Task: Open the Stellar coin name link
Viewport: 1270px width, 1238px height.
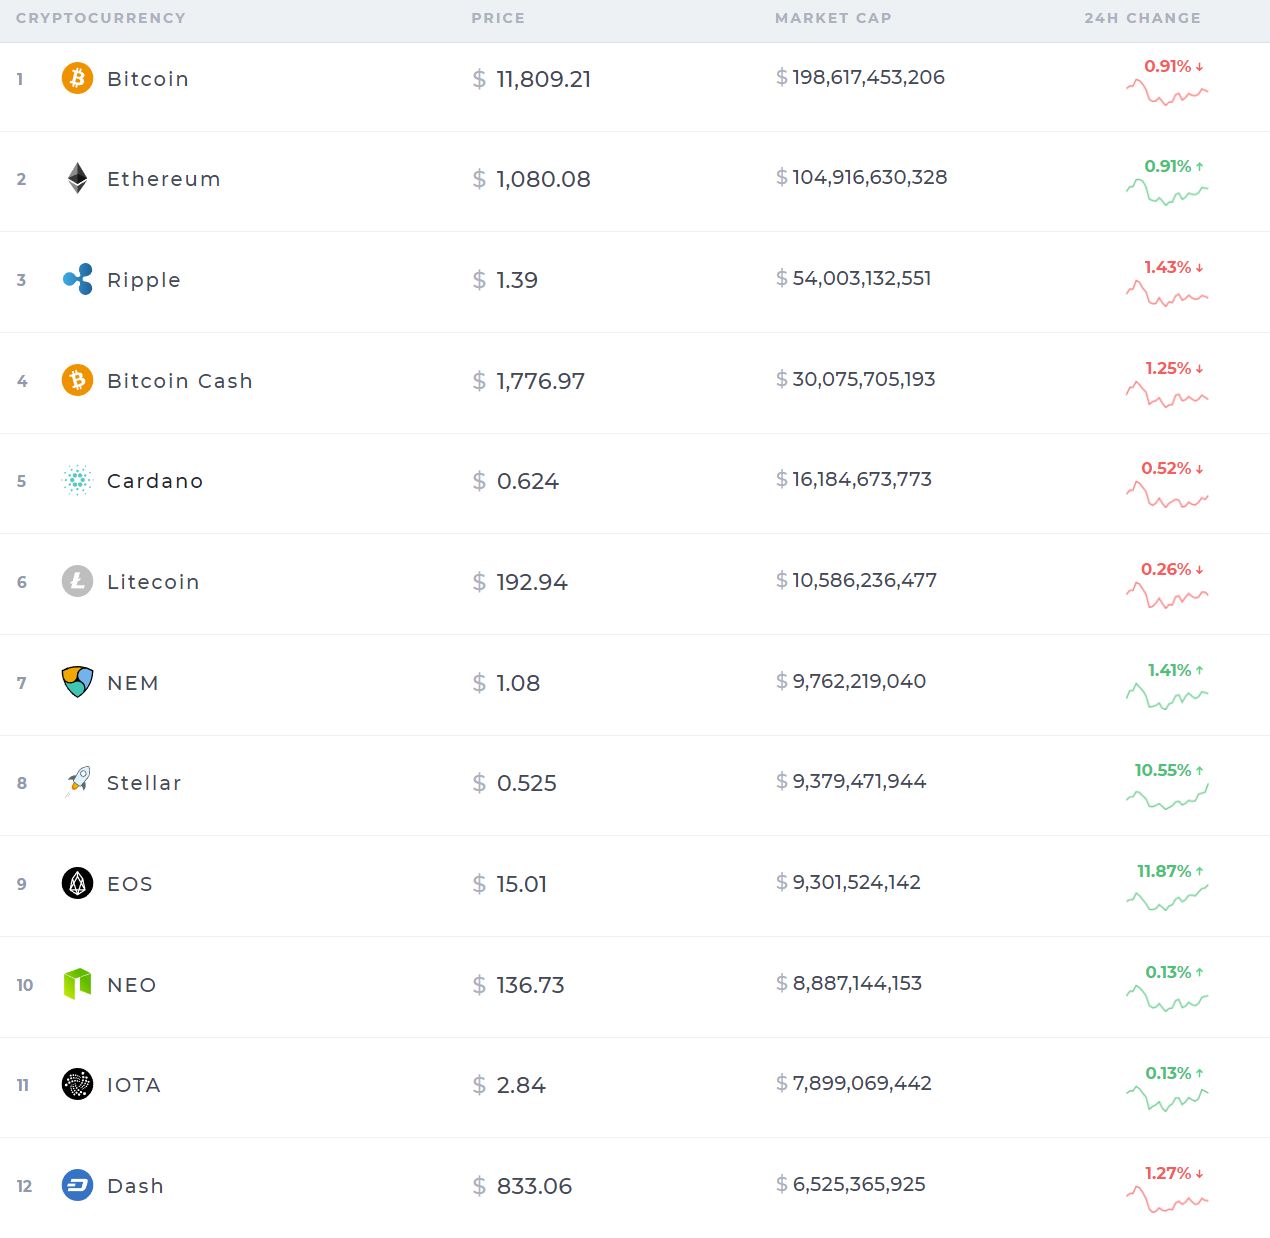Action: coord(144,783)
